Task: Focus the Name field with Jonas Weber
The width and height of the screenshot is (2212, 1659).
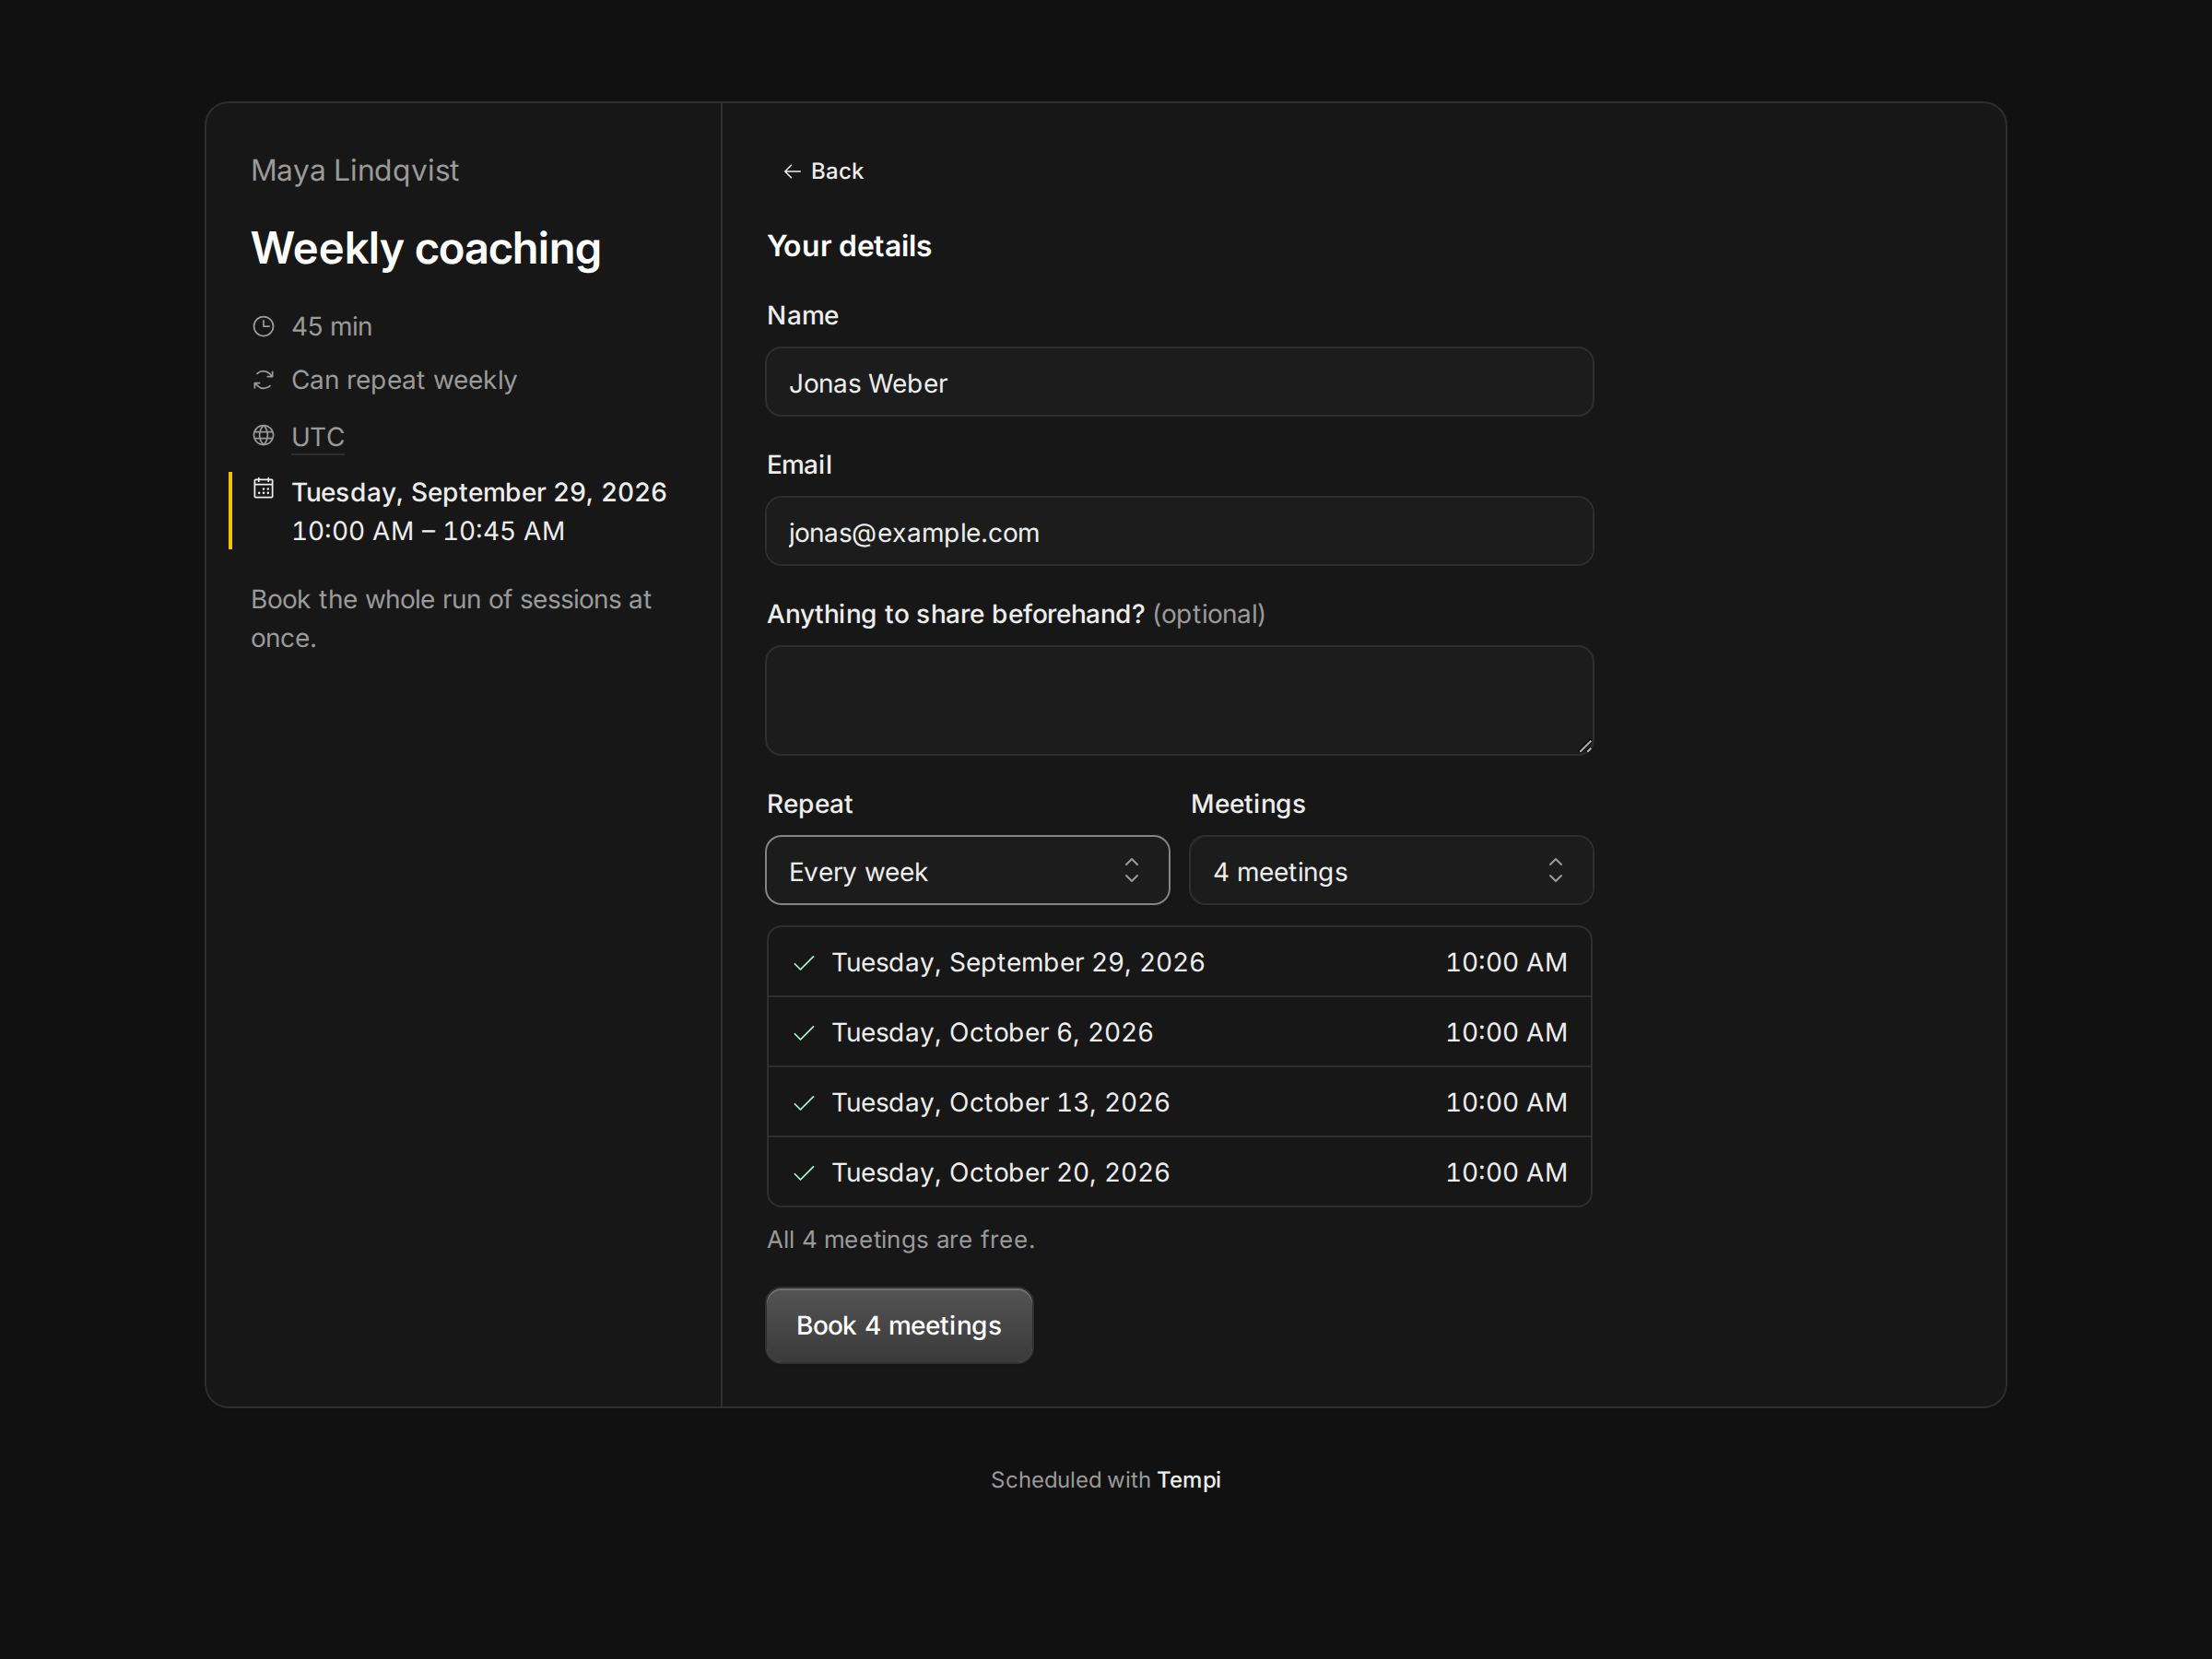Action: point(1179,382)
